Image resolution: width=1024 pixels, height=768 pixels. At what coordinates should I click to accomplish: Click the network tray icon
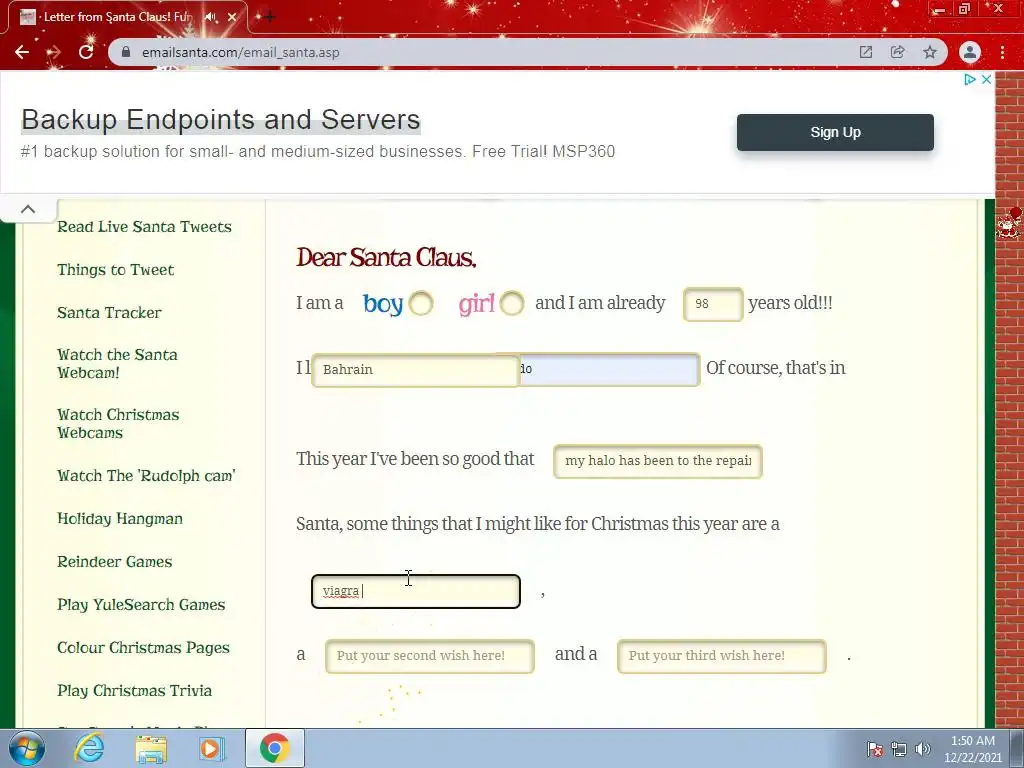[x=899, y=749]
